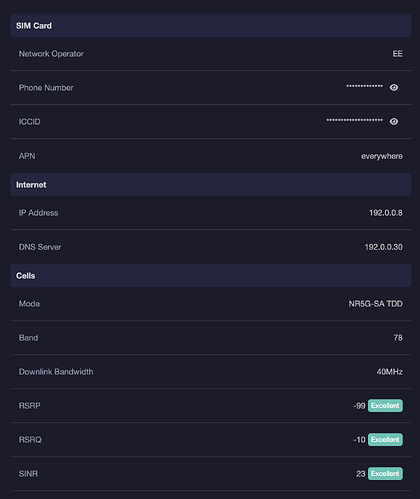Image resolution: width=420 pixels, height=499 pixels.
Task: Click the Phone Number label
Action: (46, 88)
